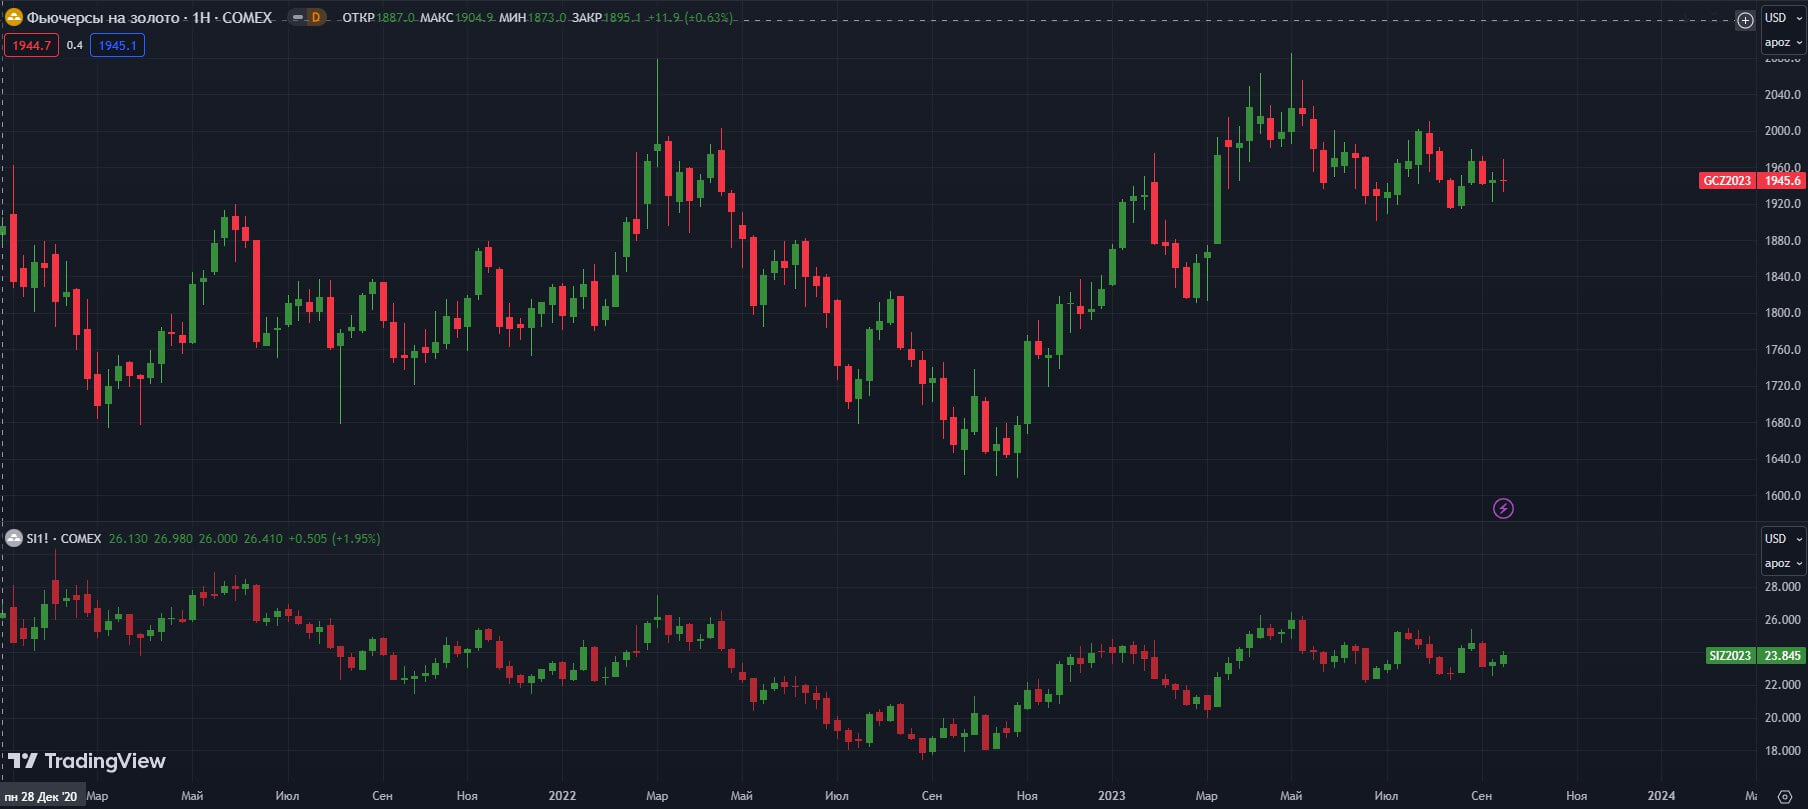Toggle the orange 'D' data-delay badge
Image resolution: width=1808 pixels, height=809 pixels.
[316, 17]
